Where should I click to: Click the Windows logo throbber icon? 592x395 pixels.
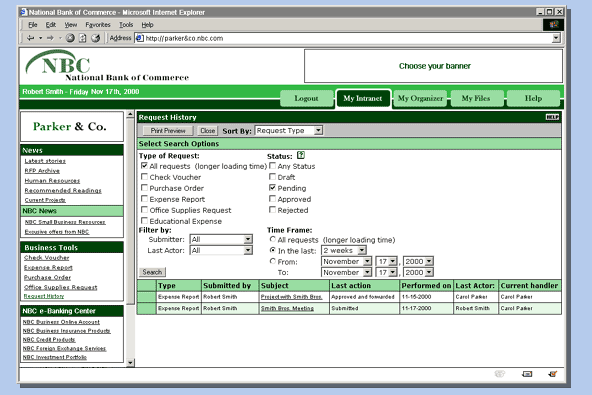coord(553,25)
